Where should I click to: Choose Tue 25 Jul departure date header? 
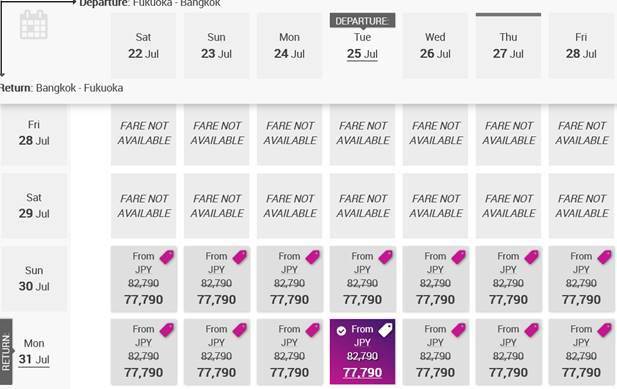click(x=362, y=46)
